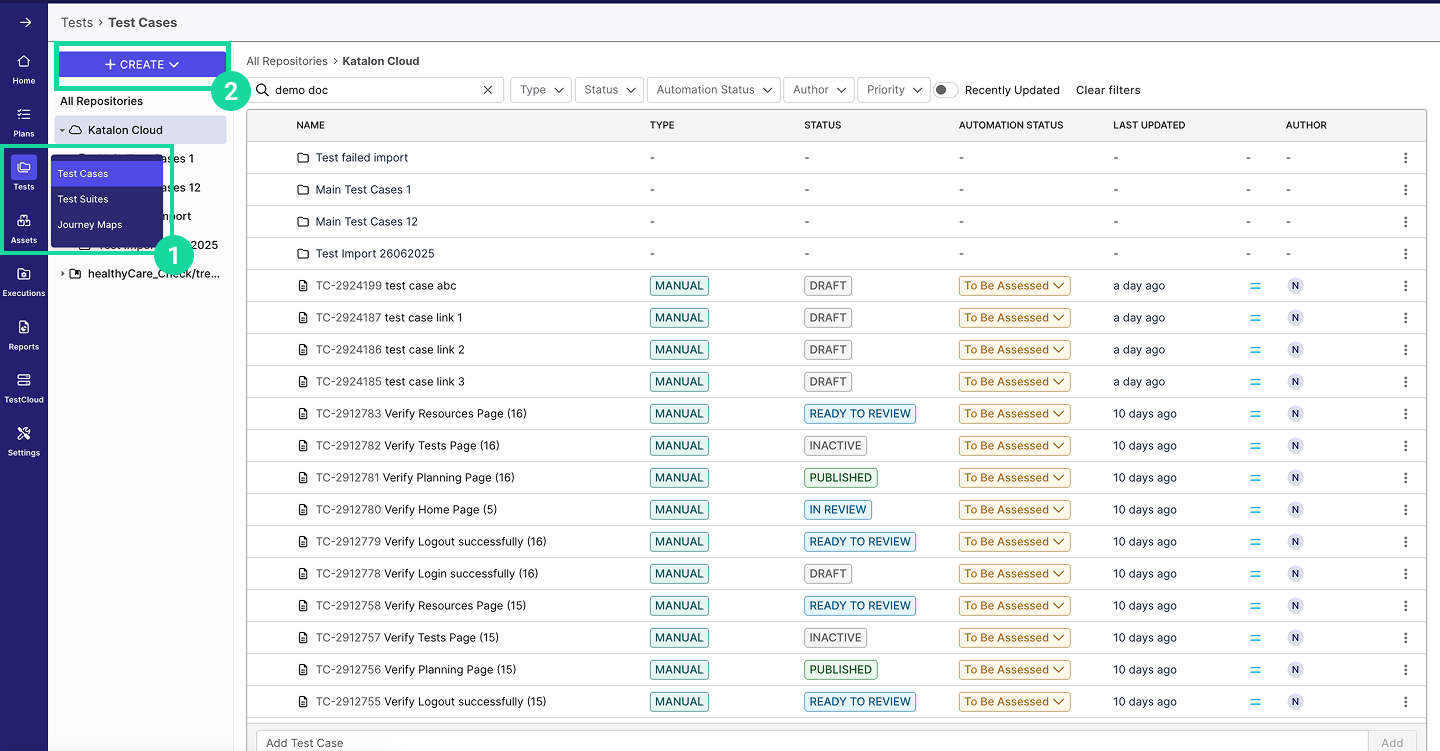The height and width of the screenshot is (751, 1440).
Task: Click the All Repositories breadcrumb link
Action: (x=287, y=61)
